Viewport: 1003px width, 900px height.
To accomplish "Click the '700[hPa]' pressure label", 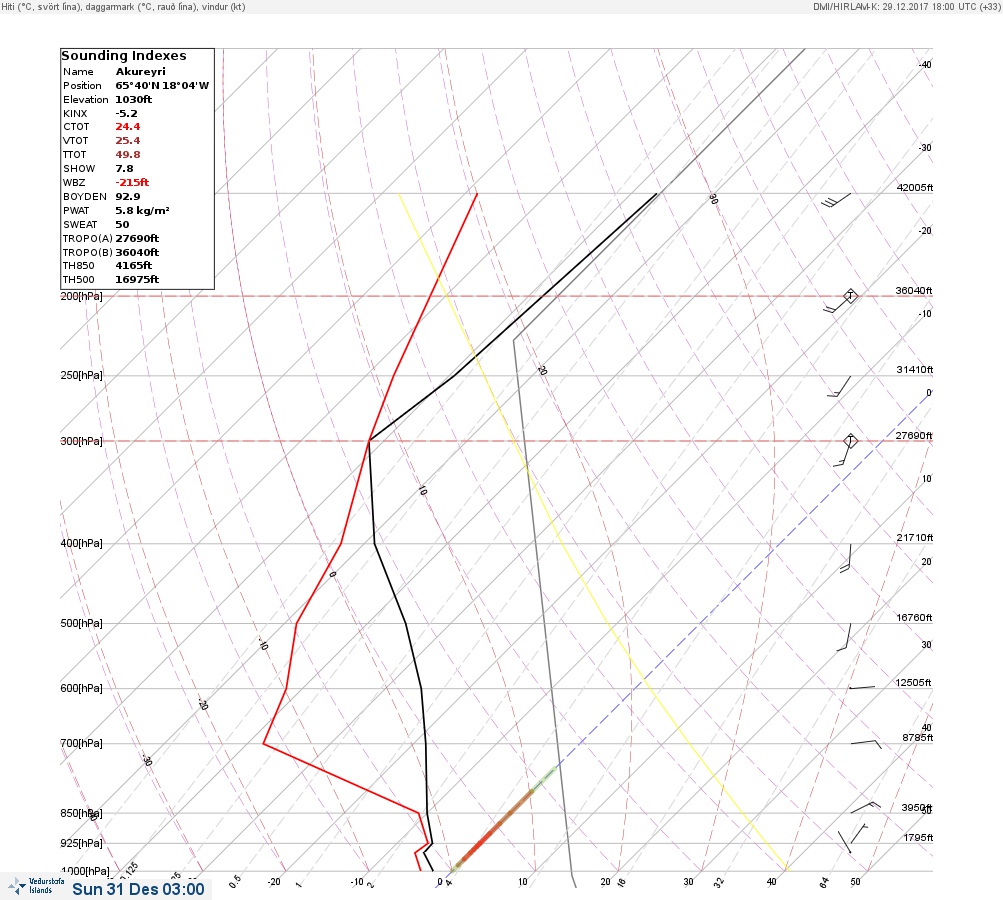I will point(81,743).
